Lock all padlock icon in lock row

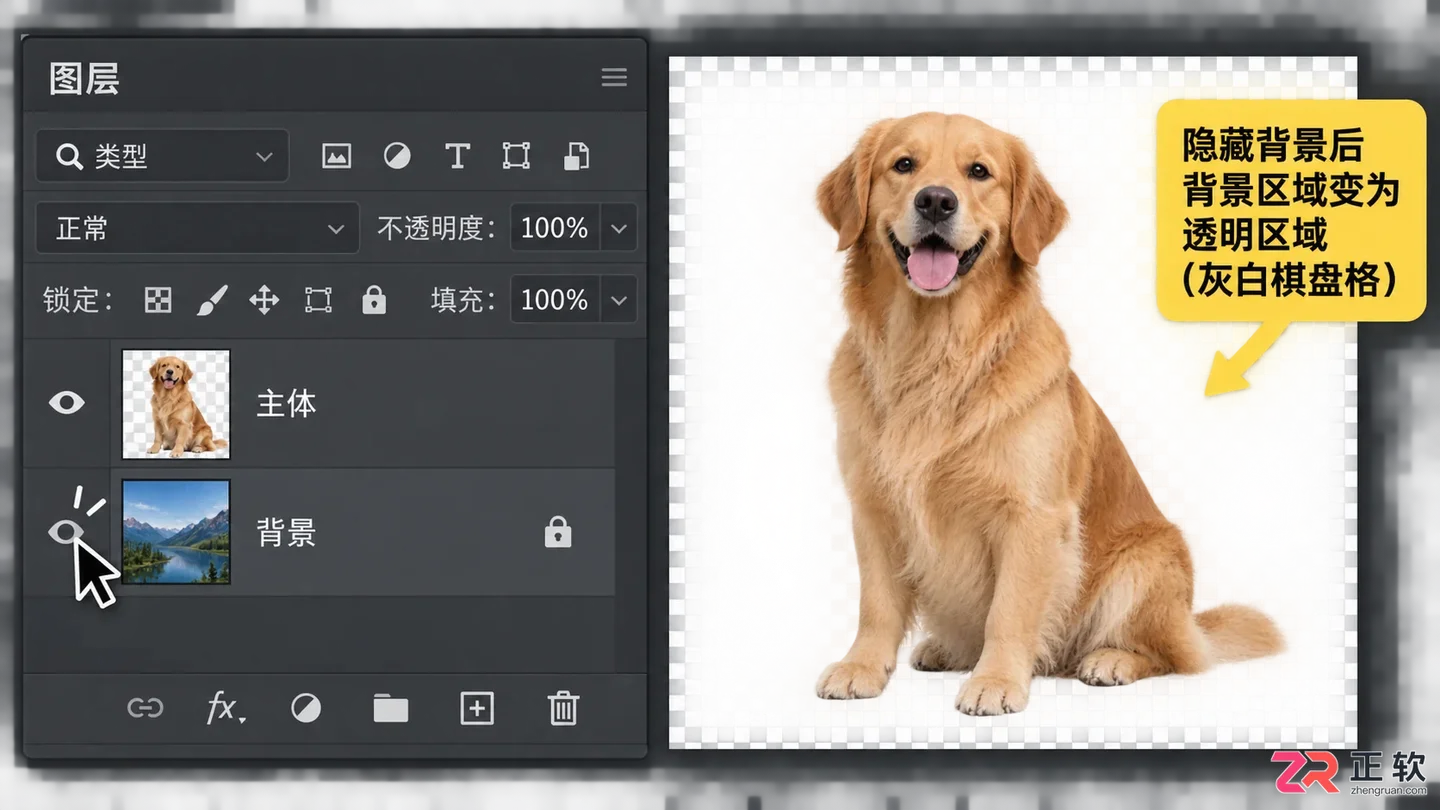[374, 299]
